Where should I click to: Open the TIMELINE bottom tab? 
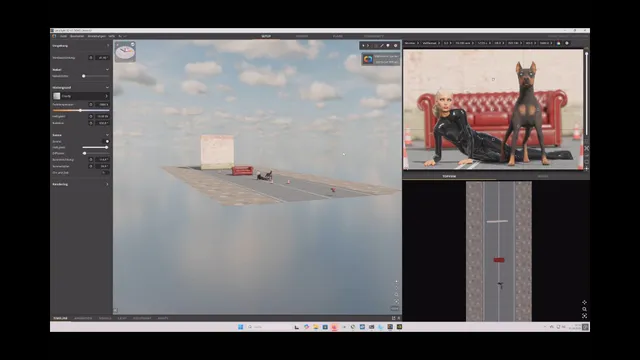[x=60, y=318]
